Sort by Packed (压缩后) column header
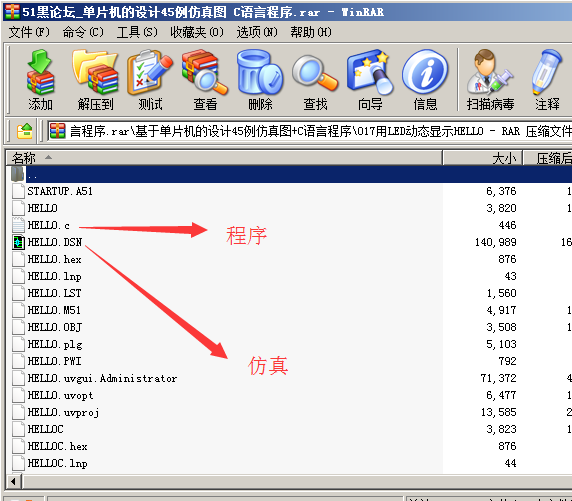The height and width of the screenshot is (501, 572). tap(548, 158)
